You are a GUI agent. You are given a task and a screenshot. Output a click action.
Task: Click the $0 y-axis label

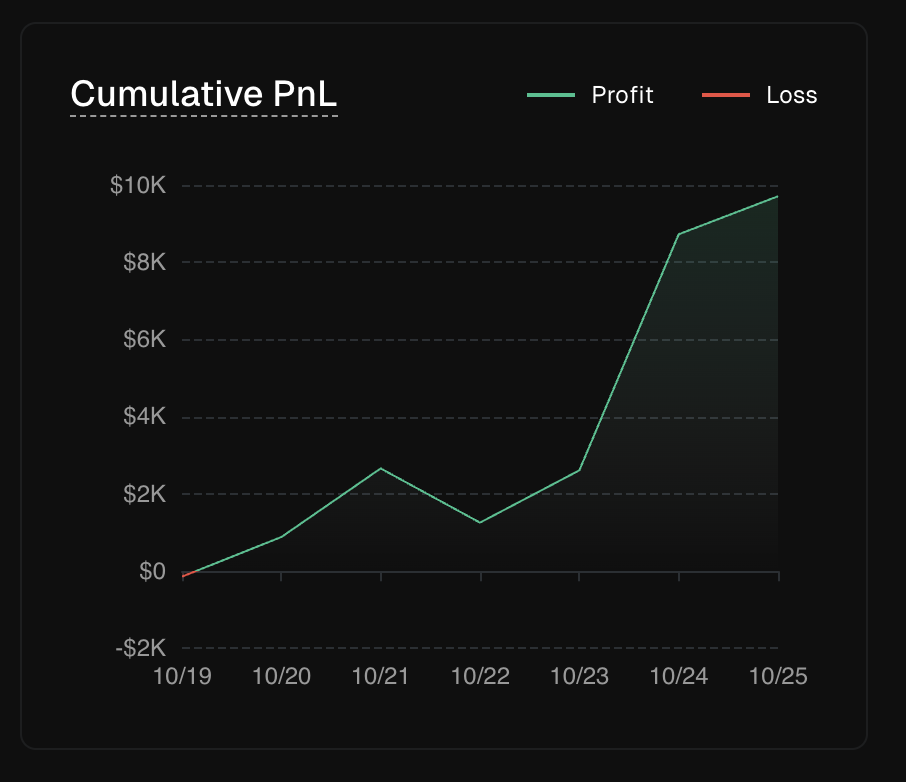tap(152, 572)
